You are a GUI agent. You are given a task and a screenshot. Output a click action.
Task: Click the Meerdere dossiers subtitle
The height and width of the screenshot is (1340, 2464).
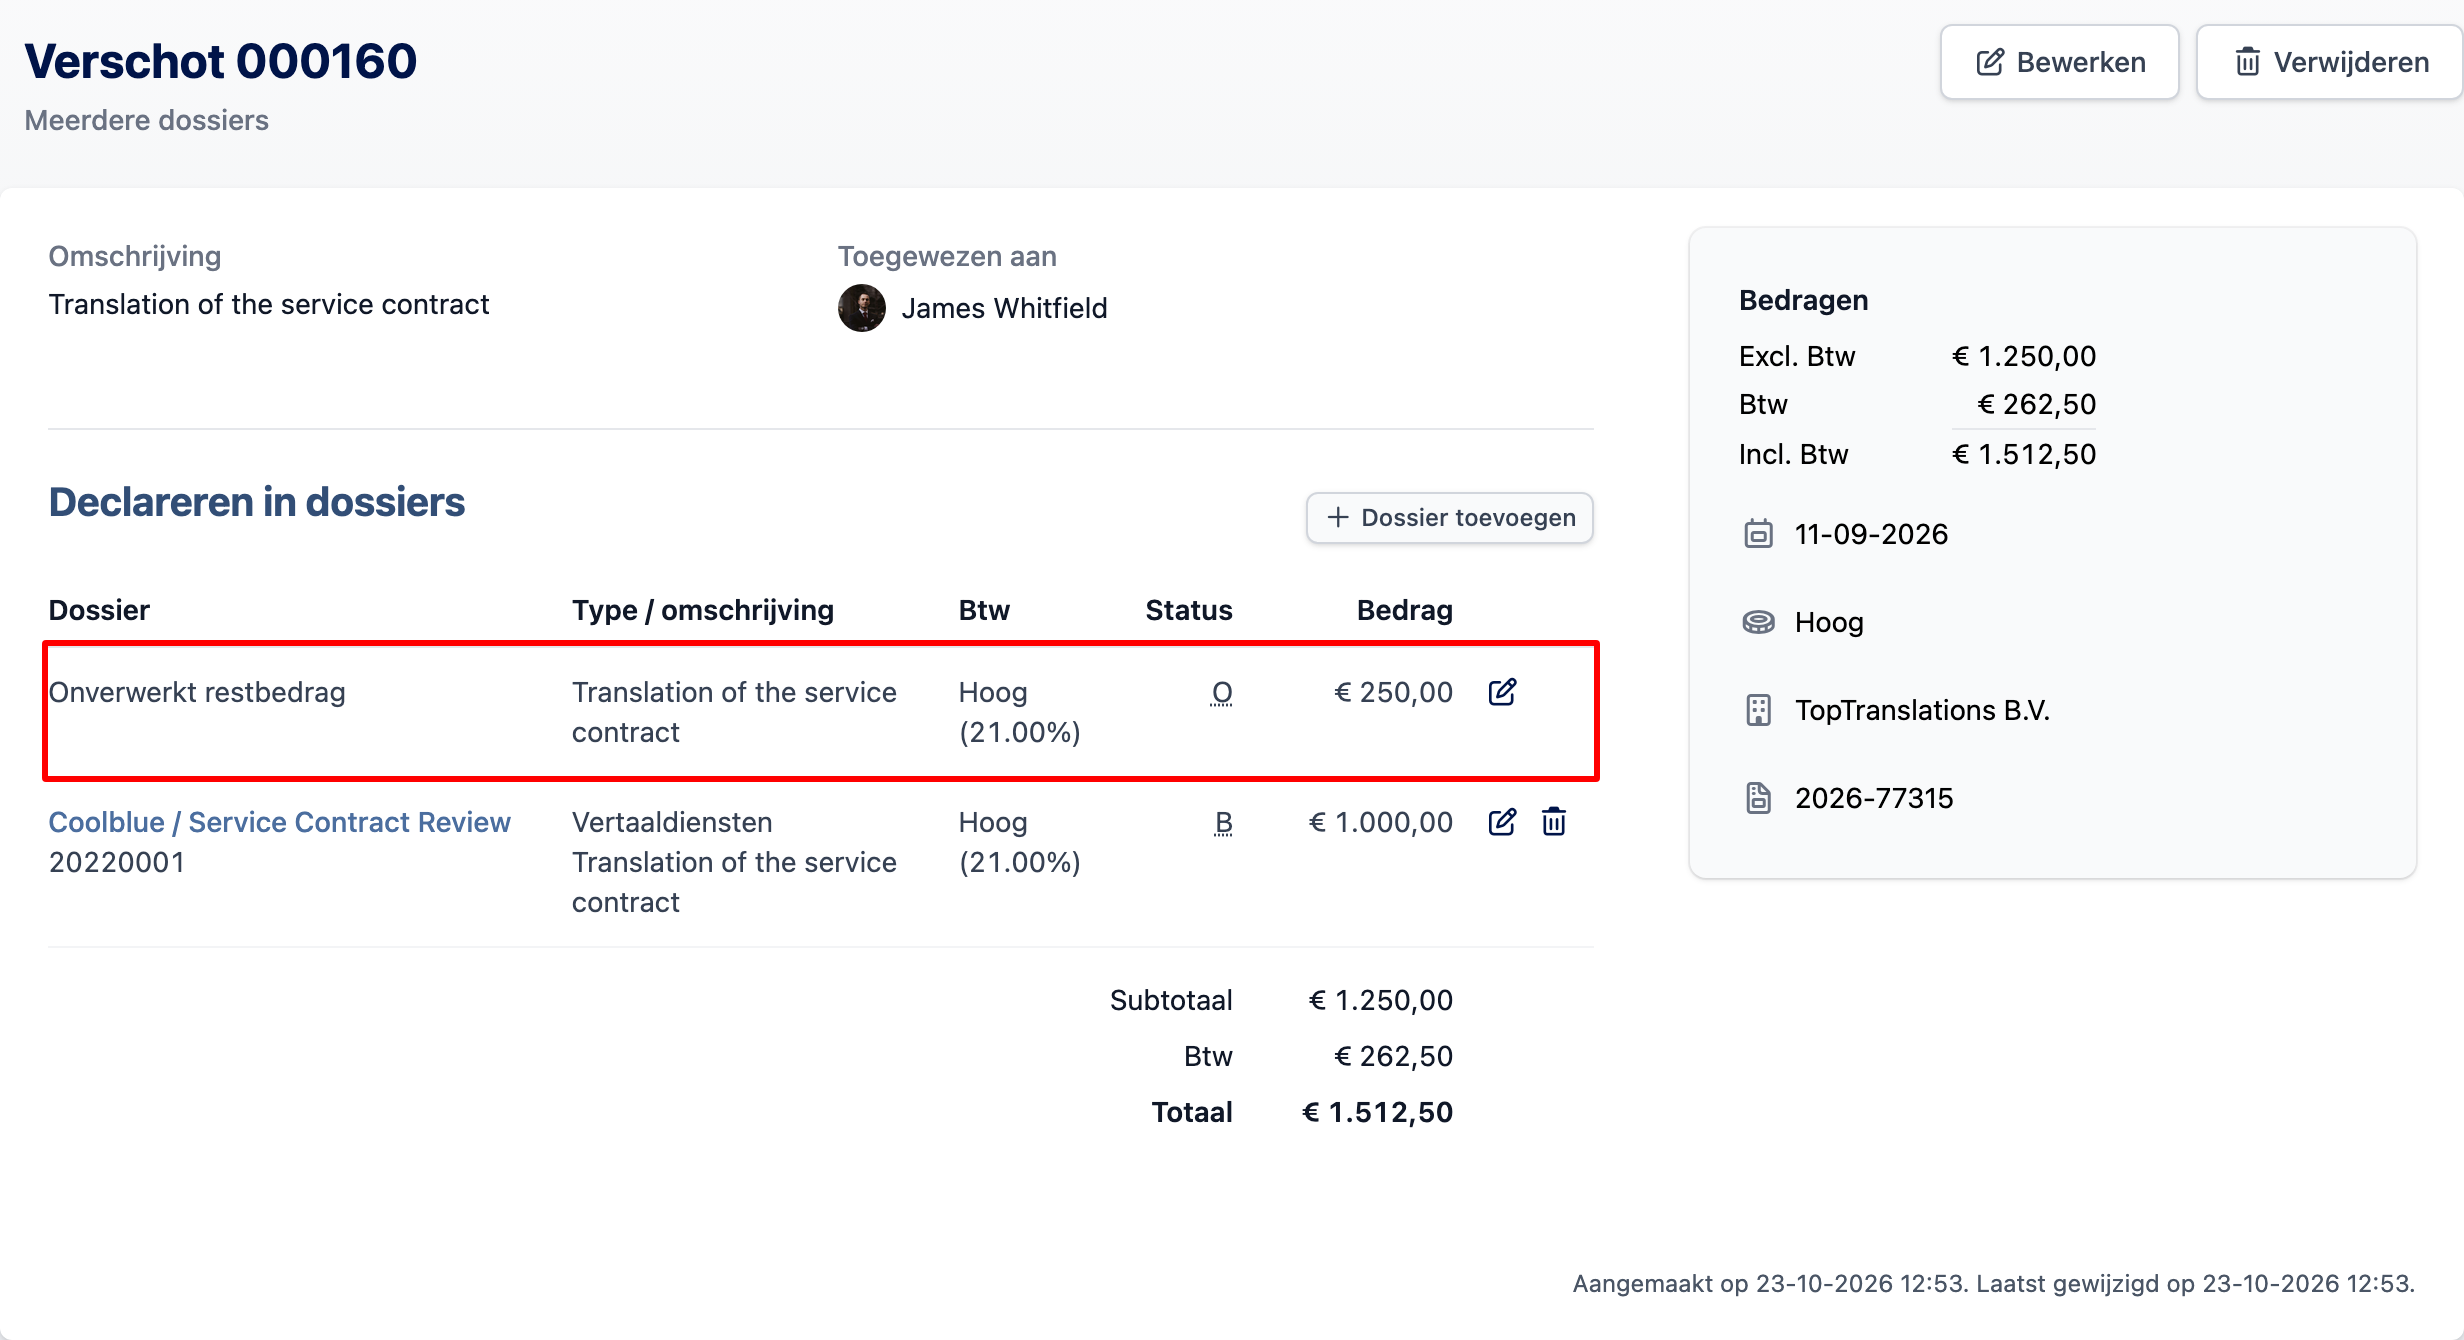pos(146,120)
